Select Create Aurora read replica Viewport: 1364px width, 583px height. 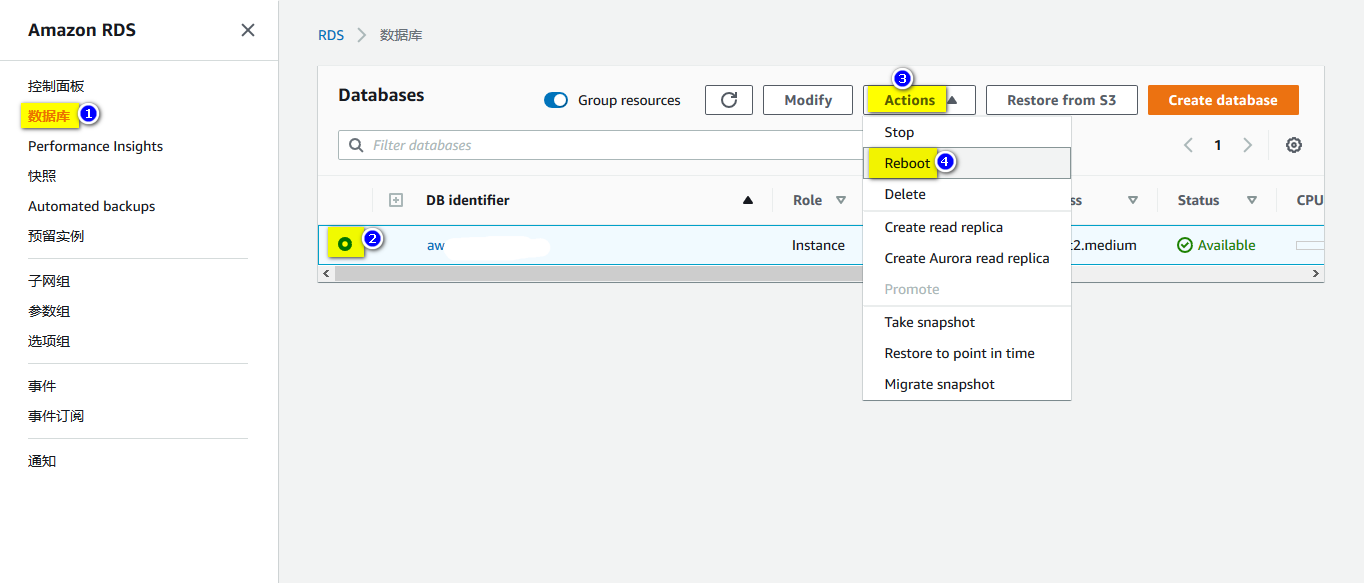pyautogui.click(x=967, y=258)
